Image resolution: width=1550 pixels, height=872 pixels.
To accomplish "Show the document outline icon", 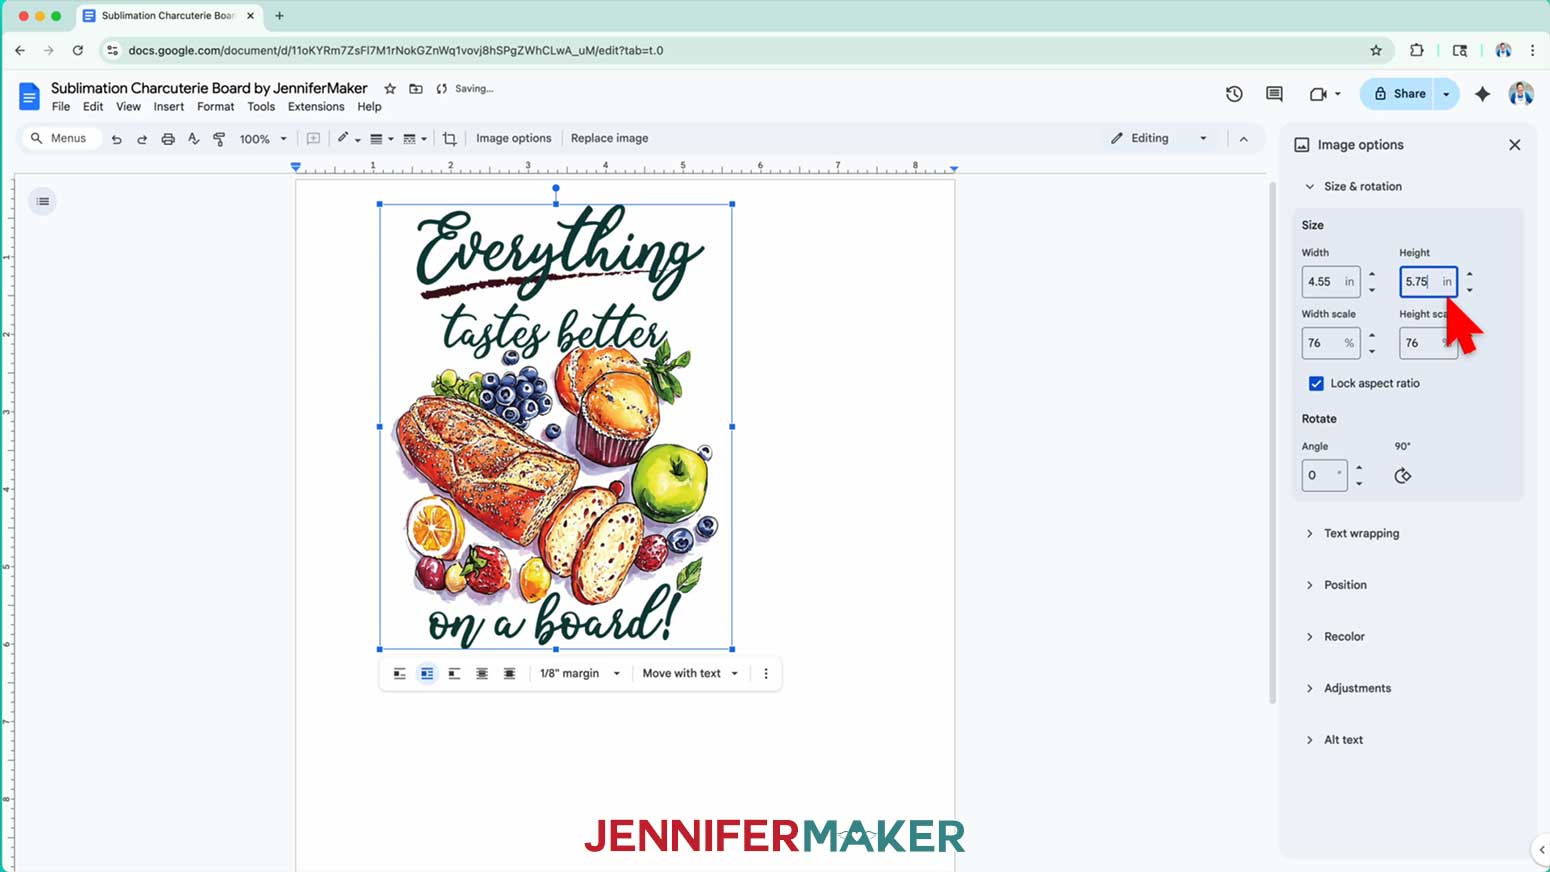I will [43, 202].
